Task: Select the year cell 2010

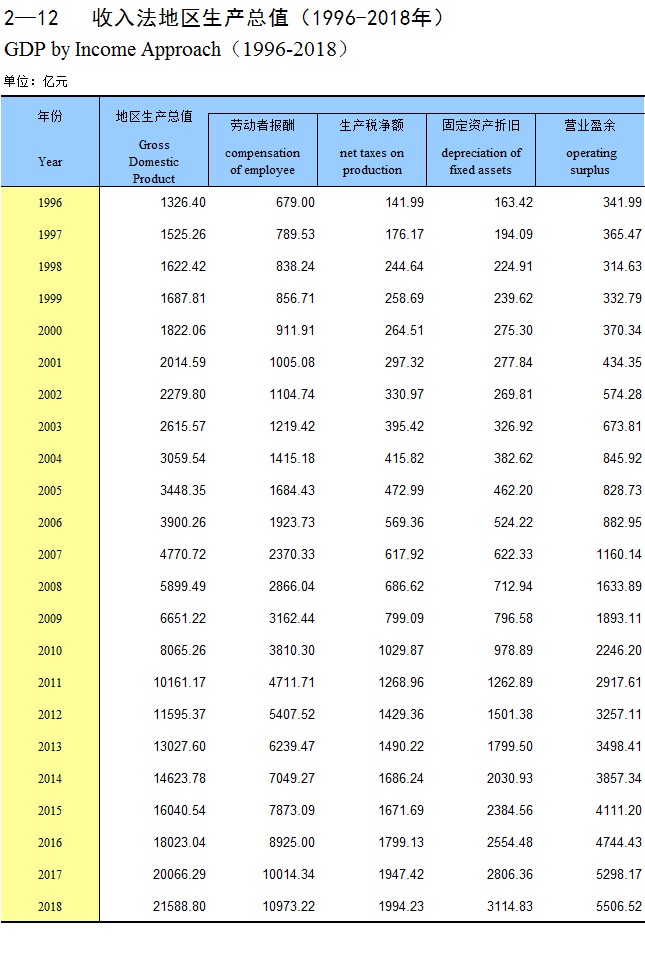Action: tap(50, 650)
